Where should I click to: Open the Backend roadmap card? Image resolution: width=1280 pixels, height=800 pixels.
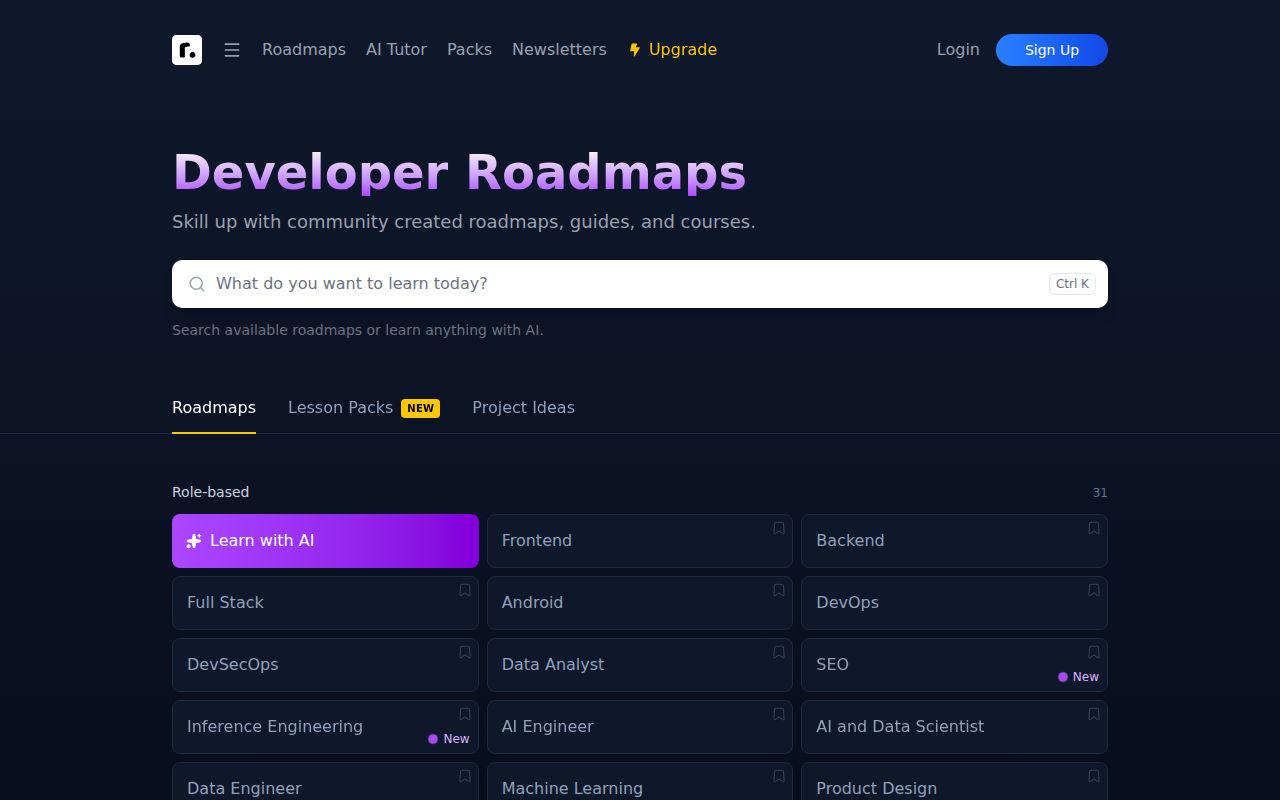(x=954, y=541)
